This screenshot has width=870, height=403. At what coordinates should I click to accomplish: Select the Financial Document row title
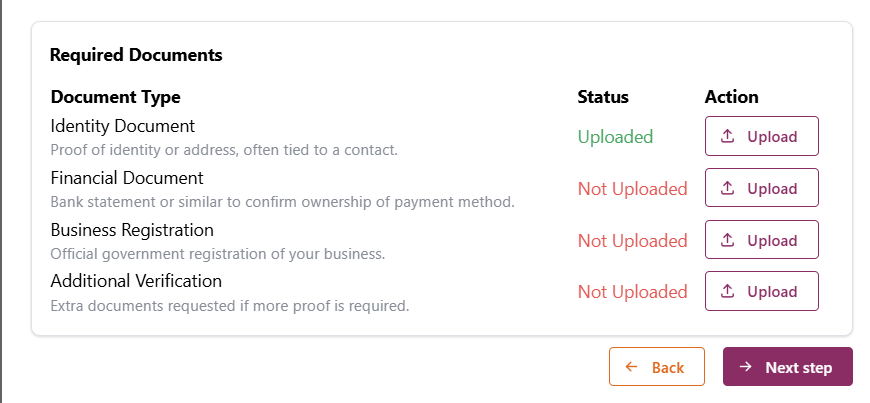click(127, 178)
